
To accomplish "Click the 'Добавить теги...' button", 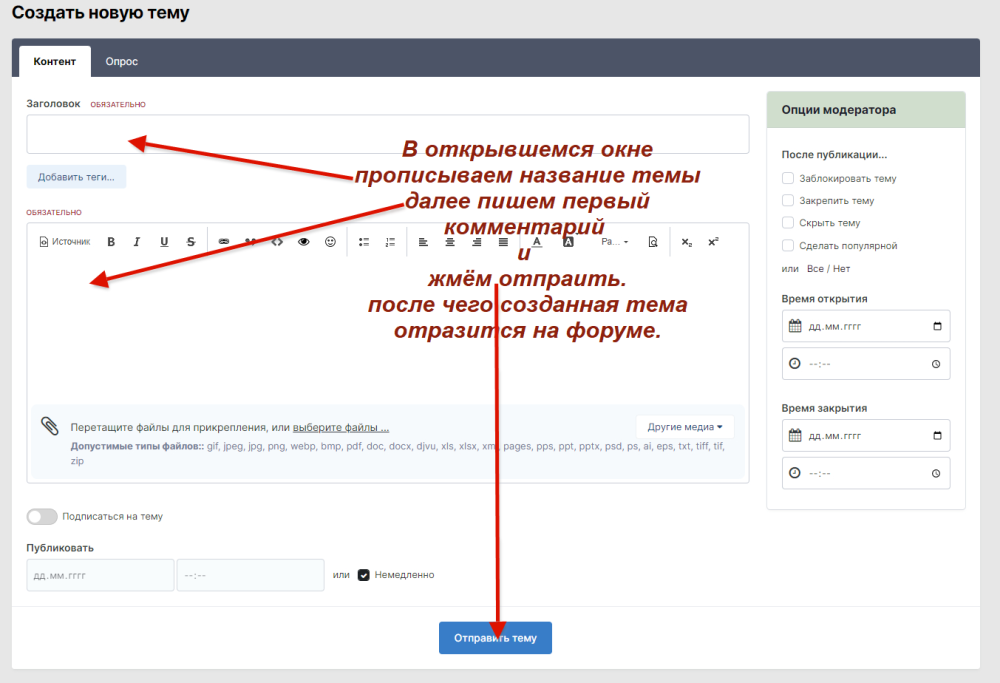I will point(76,177).
